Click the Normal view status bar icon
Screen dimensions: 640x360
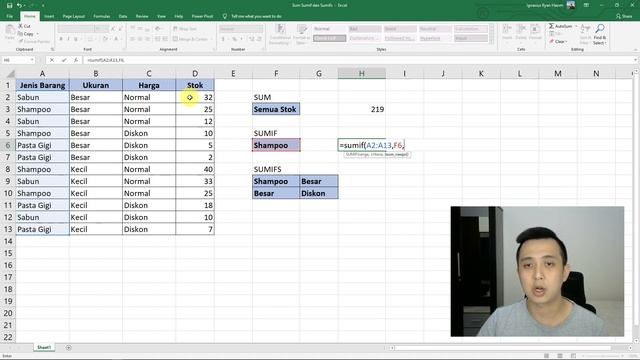point(547,356)
